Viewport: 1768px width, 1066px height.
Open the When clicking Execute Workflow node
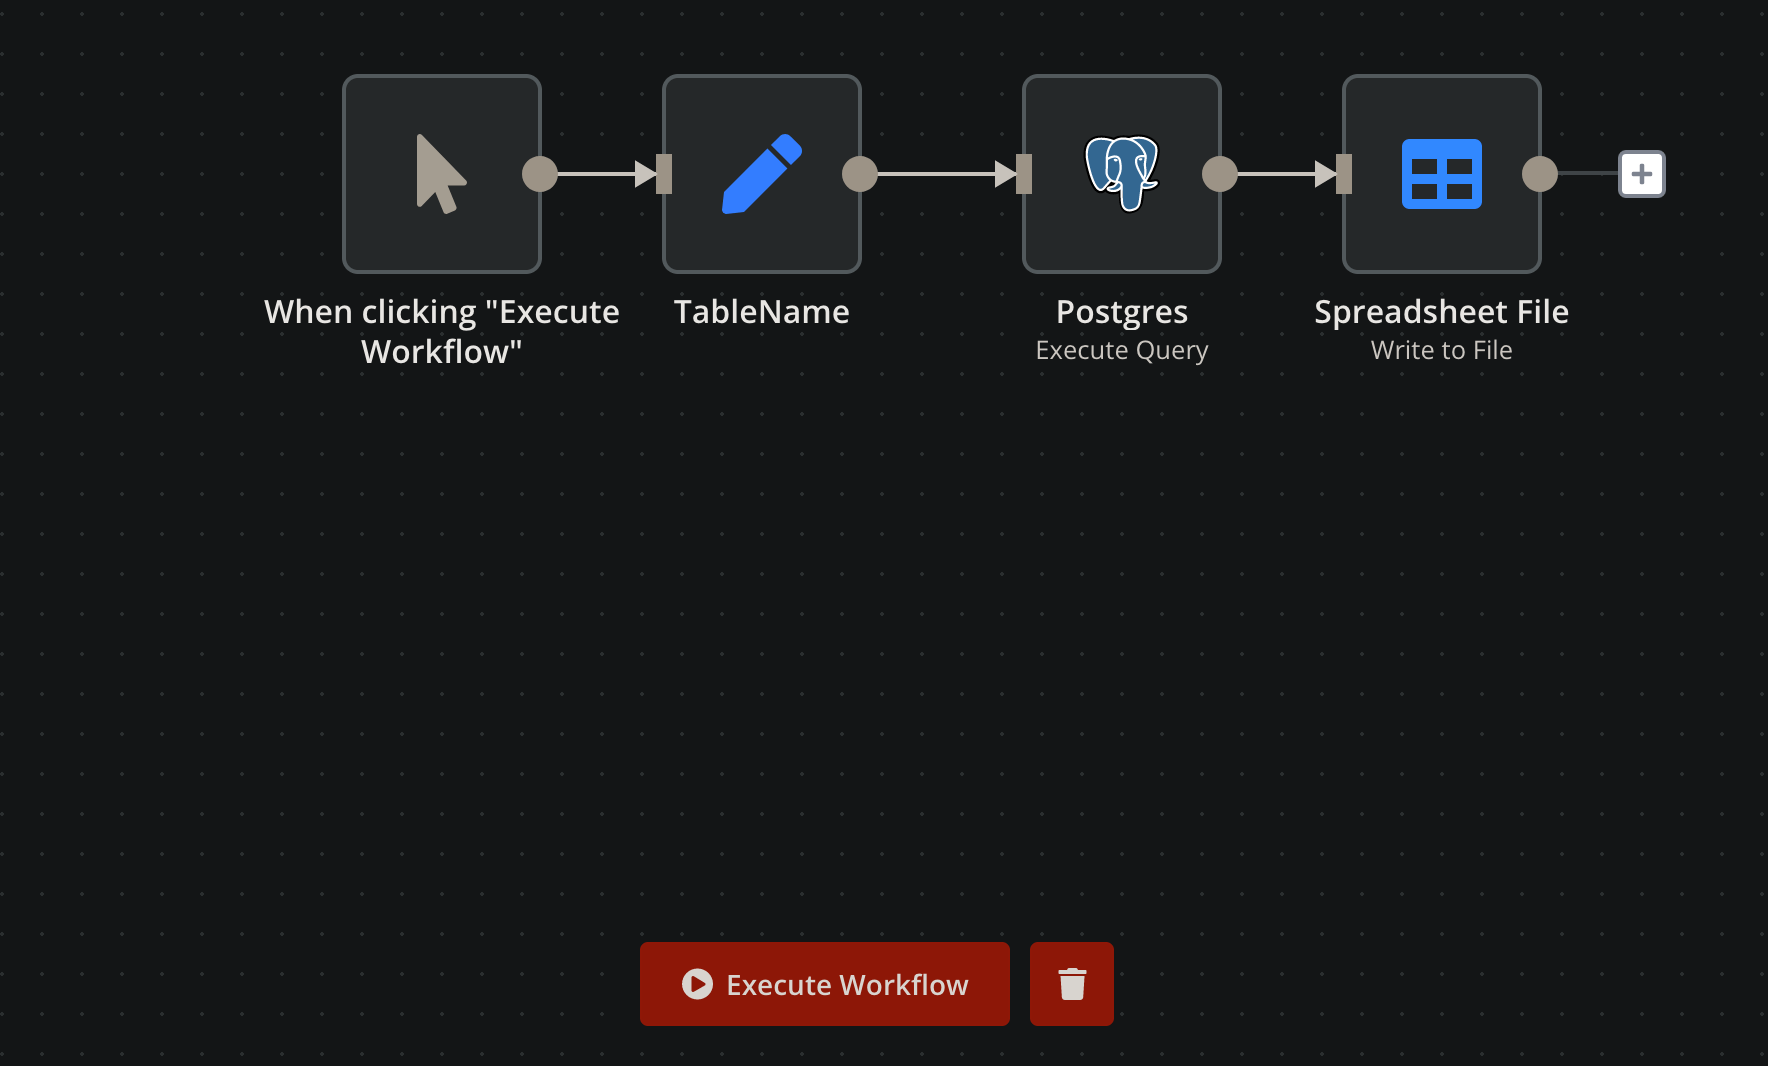point(441,173)
